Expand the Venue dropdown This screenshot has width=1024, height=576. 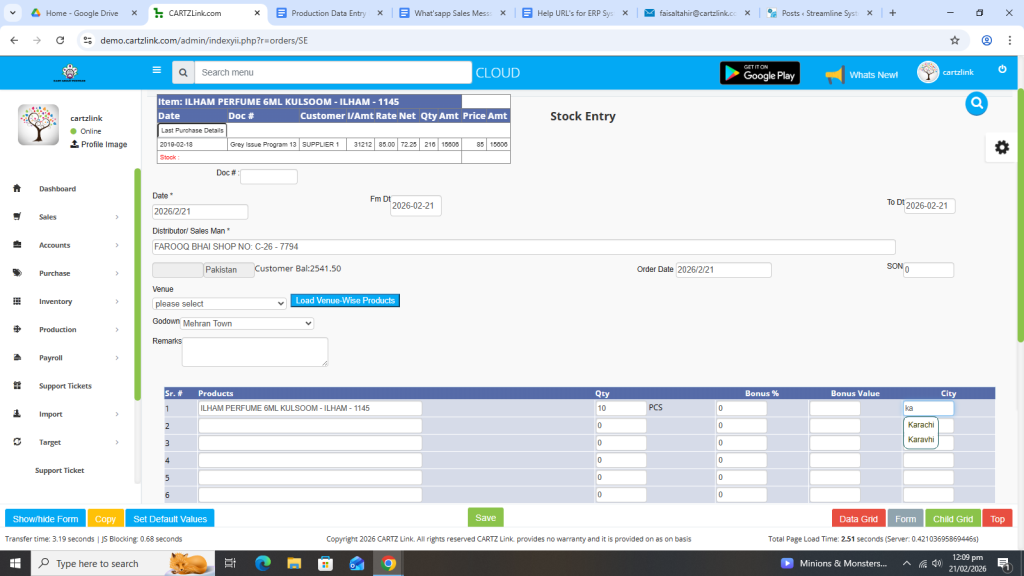coord(219,303)
